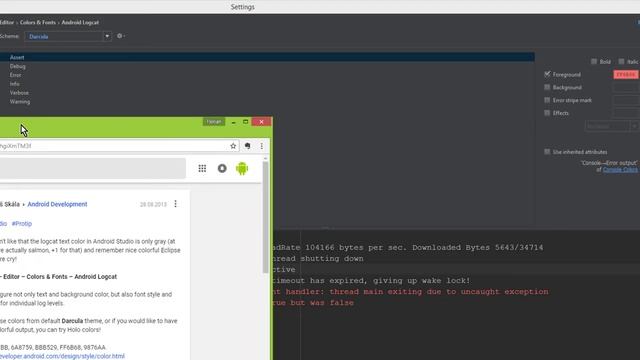The width and height of the screenshot is (640, 360).
Task: Open post options three-dot menu
Action: tap(176, 204)
